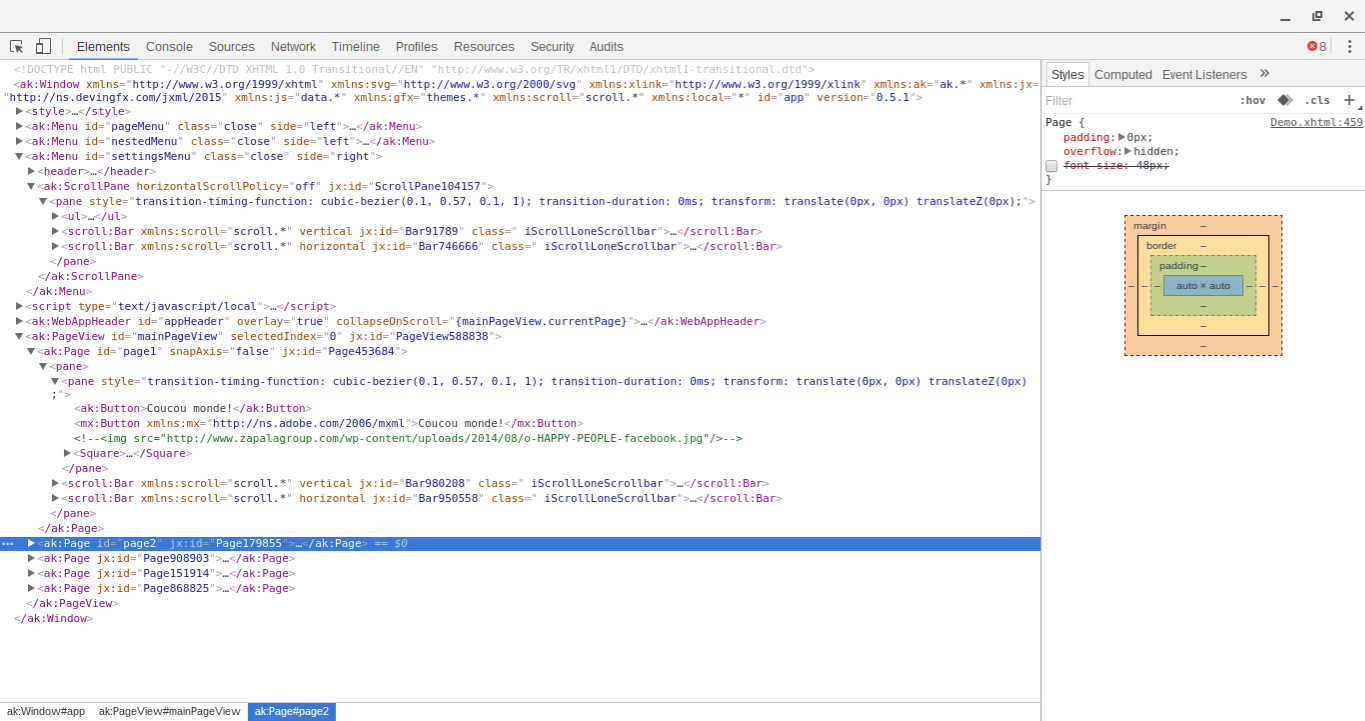Open the Sources tab

pos(232,47)
